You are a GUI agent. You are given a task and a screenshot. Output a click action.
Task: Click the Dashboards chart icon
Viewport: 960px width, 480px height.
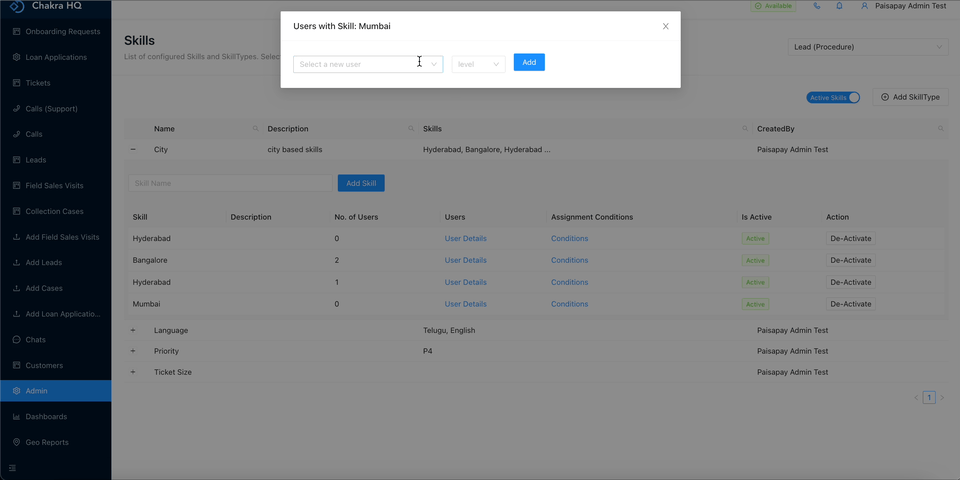click(17, 416)
